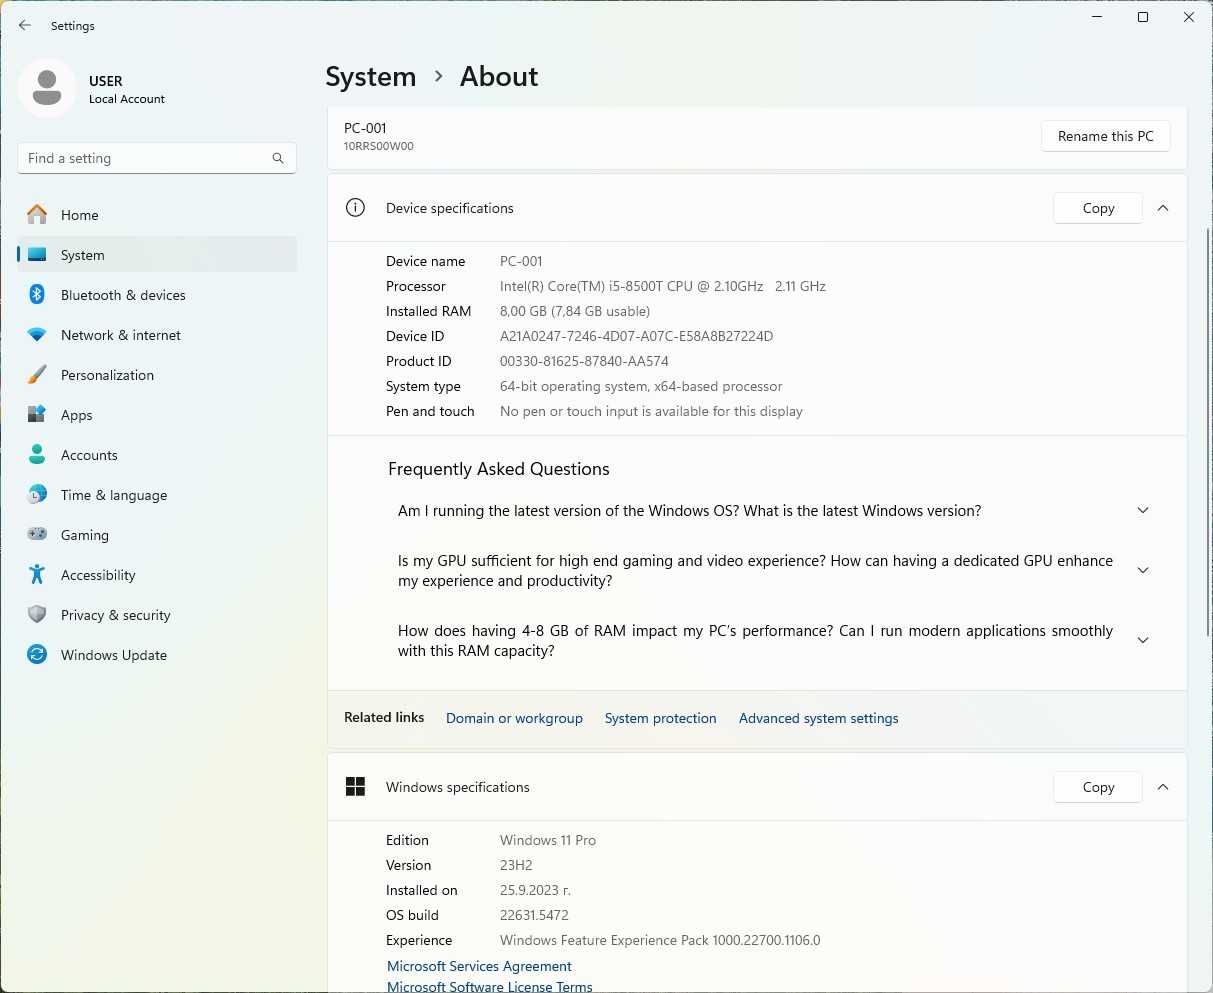Image resolution: width=1213 pixels, height=993 pixels.
Task: Click the Windows logo icon in specifications
Action: [355, 787]
